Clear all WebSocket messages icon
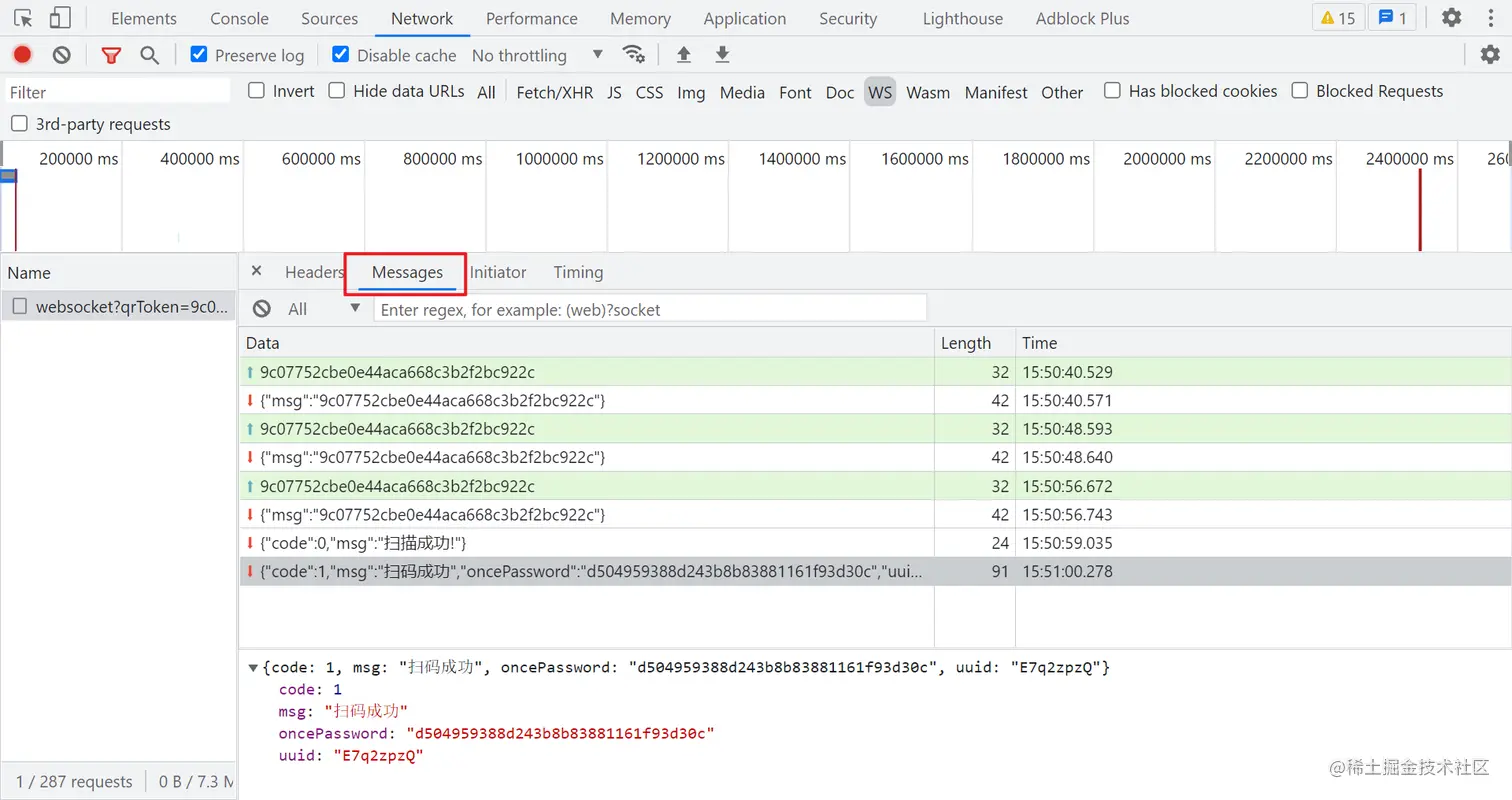1512x800 pixels. tap(262, 309)
